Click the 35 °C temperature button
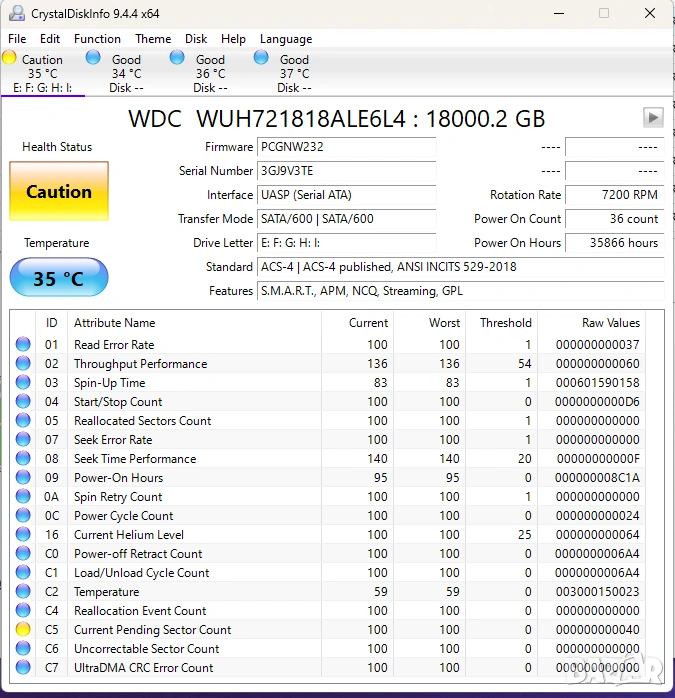 [58, 278]
